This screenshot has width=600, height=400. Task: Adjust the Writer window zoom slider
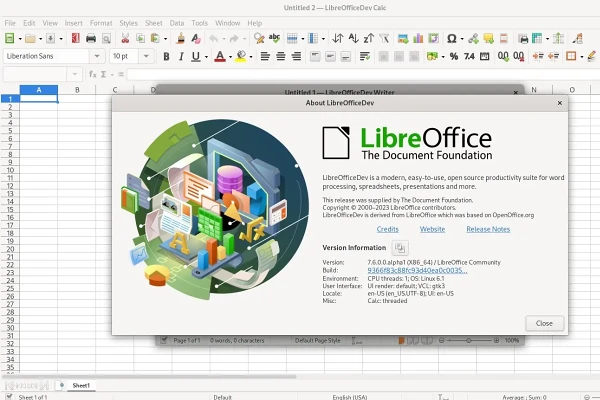click(469, 340)
